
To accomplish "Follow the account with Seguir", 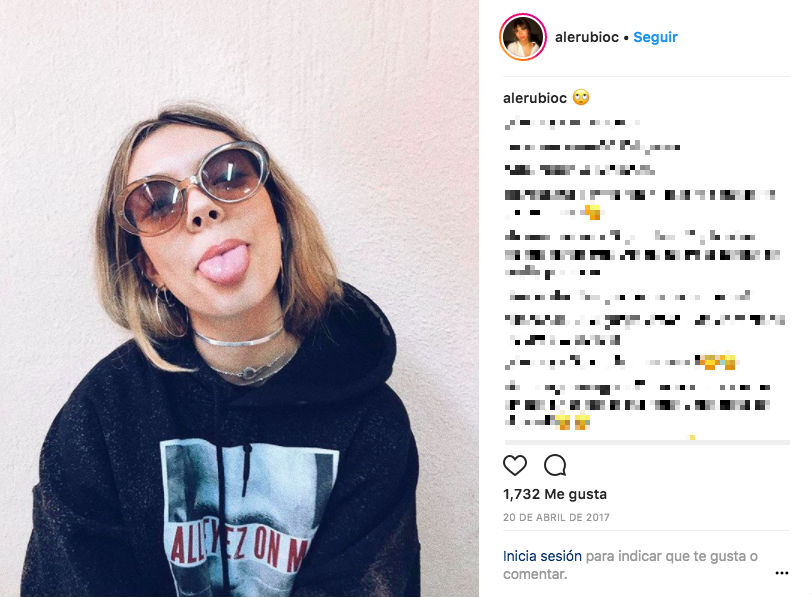I will [x=655, y=37].
